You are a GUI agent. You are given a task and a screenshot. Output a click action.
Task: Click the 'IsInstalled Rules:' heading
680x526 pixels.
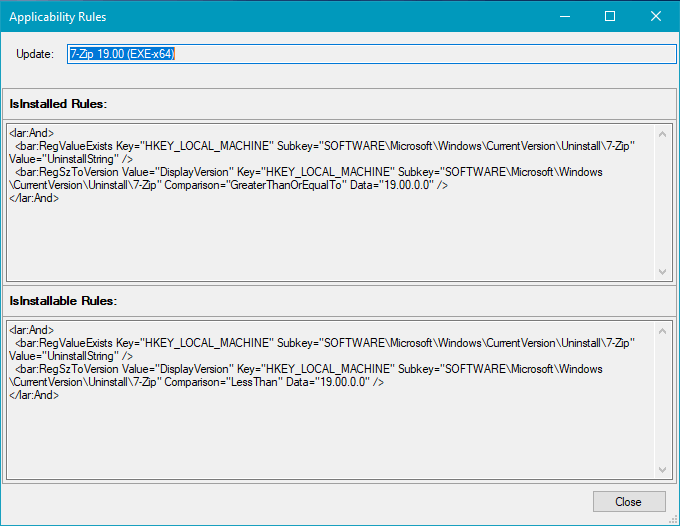pyautogui.click(x=58, y=104)
